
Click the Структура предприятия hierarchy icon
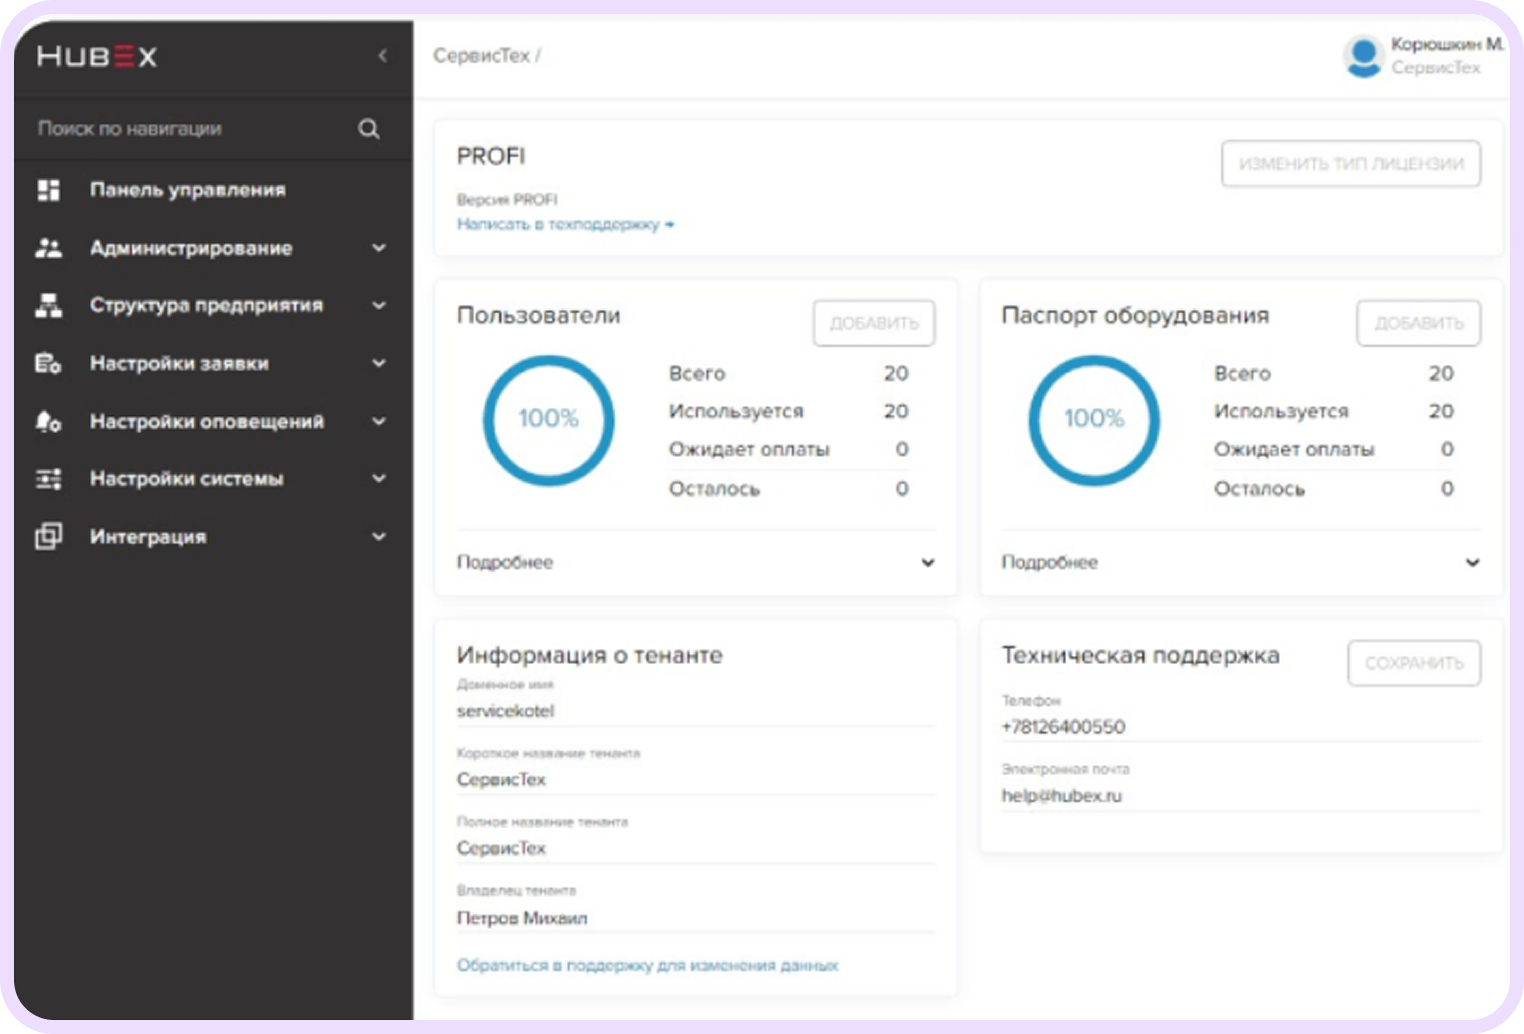(48, 306)
